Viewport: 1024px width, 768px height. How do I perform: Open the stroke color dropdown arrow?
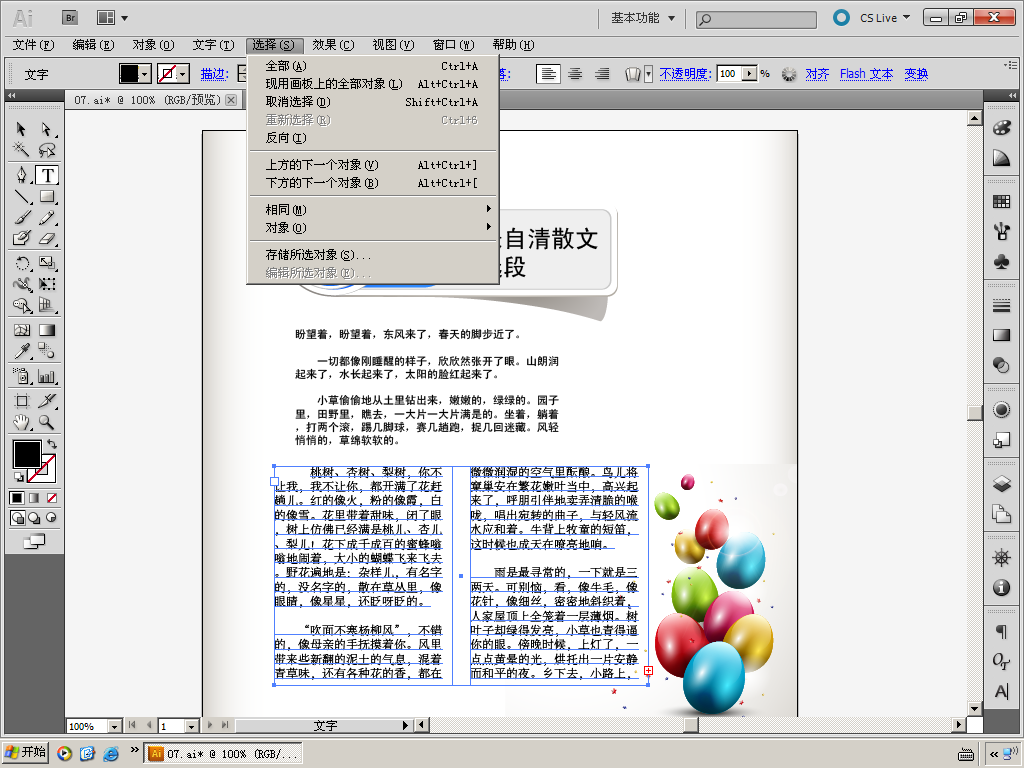(x=183, y=74)
